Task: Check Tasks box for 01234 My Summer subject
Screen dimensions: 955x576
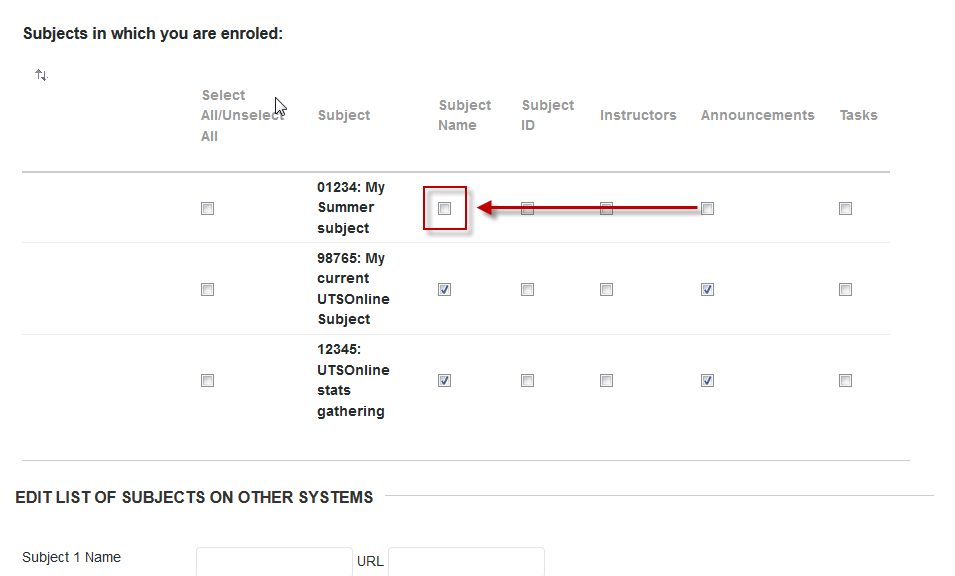Action: coord(845,209)
